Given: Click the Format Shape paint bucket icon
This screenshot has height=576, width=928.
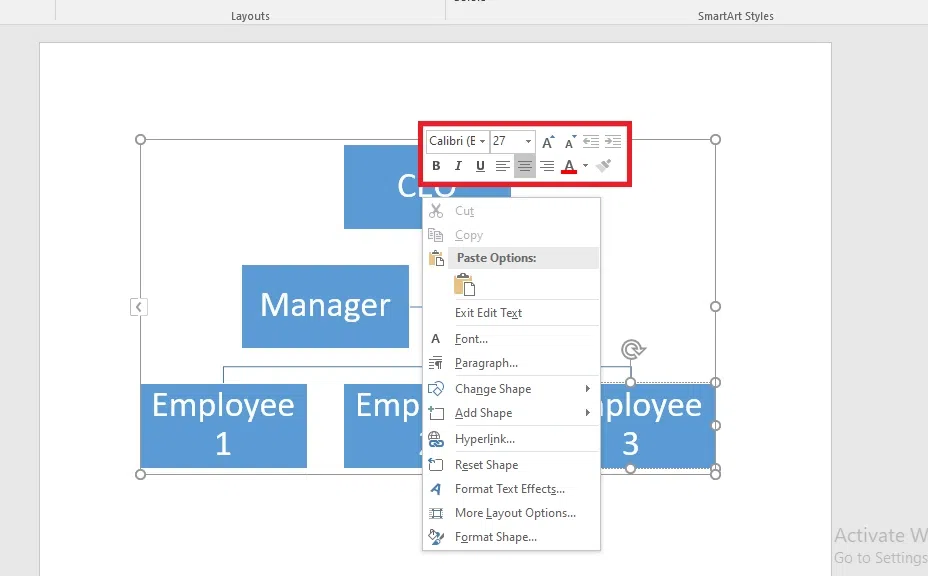Looking at the screenshot, I should click(x=436, y=537).
